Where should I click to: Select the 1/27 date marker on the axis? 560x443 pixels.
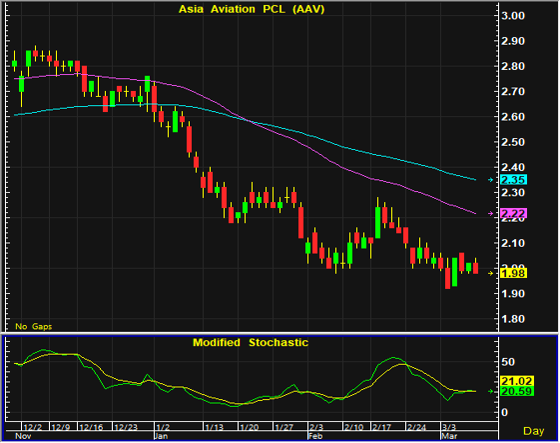coord(284,427)
